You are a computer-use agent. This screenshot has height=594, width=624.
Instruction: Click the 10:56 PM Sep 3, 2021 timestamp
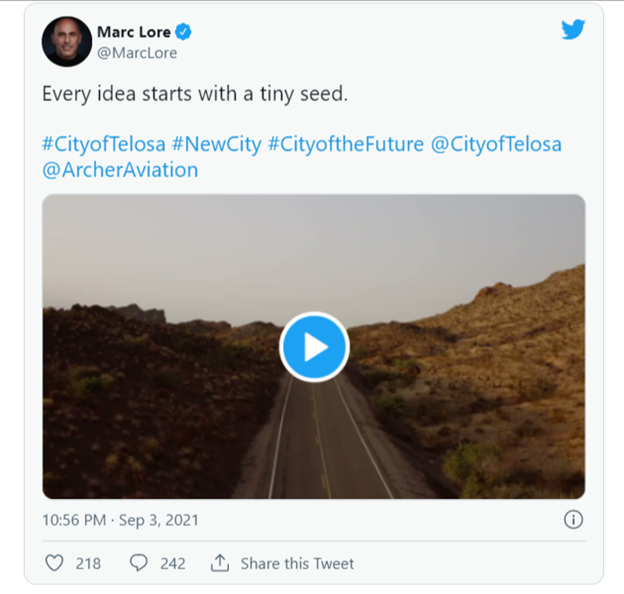coord(120,520)
